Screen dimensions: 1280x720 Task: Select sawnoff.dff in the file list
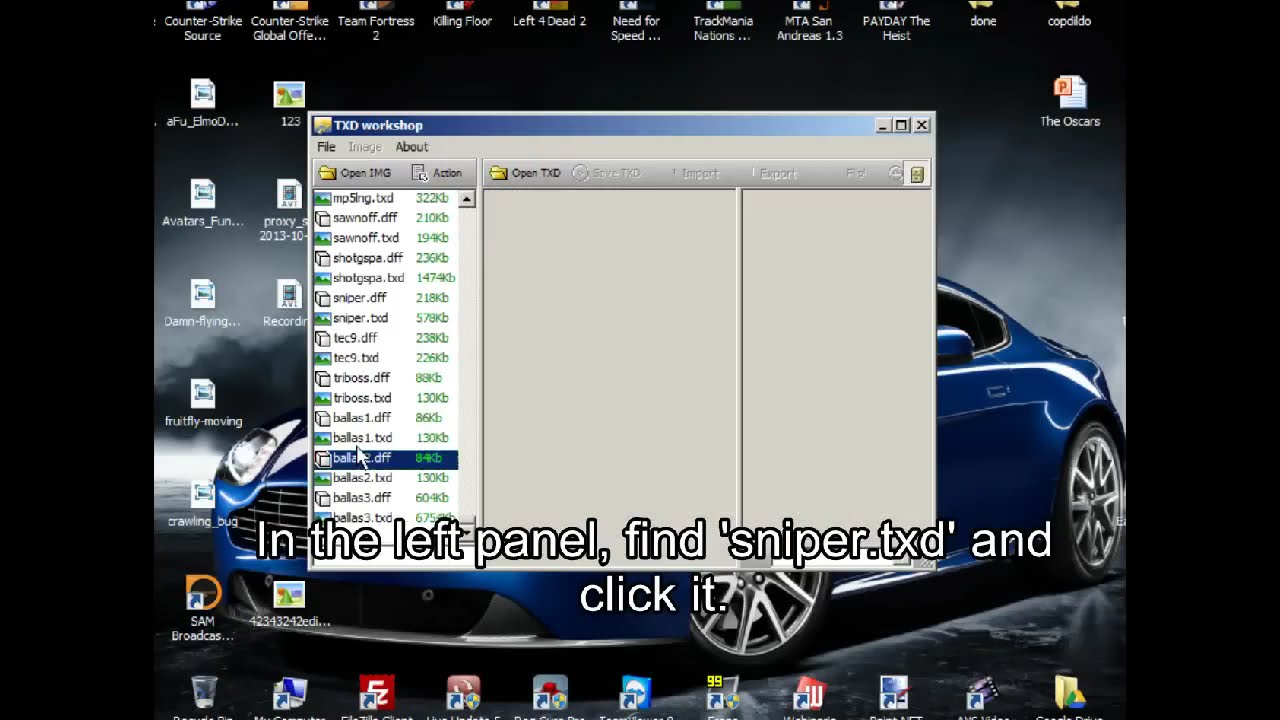pos(386,218)
